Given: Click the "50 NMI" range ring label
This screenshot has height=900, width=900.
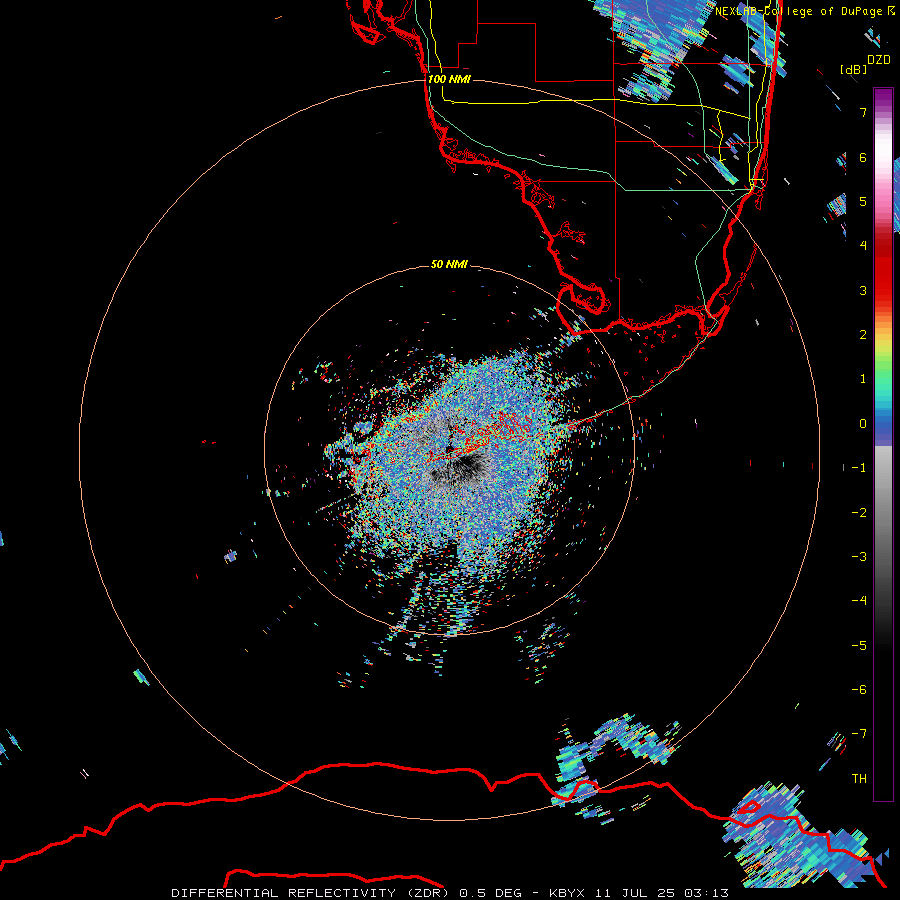Looking at the screenshot, I should point(449,264).
